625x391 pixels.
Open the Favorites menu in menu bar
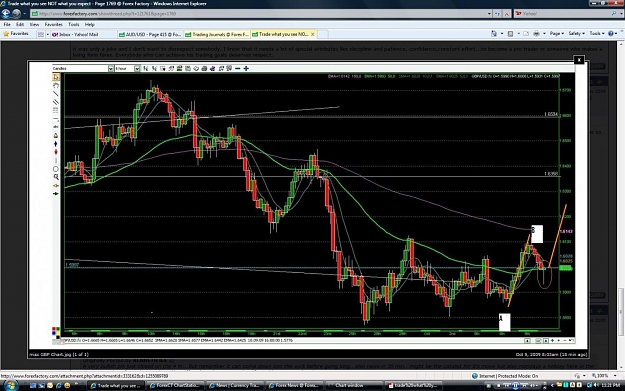pyautogui.click(x=53, y=24)
